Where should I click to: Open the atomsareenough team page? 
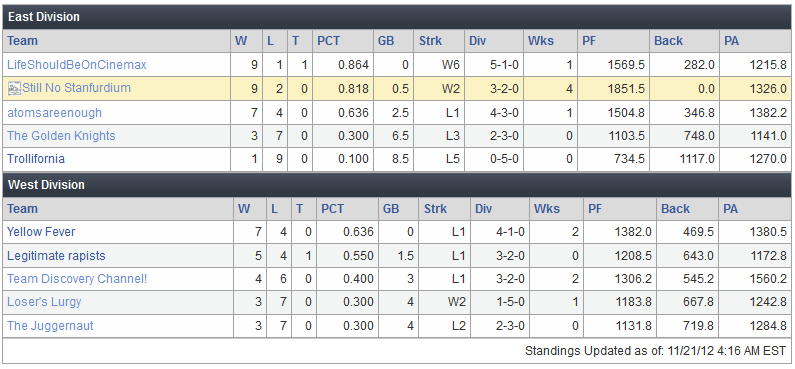pos(54,113)
